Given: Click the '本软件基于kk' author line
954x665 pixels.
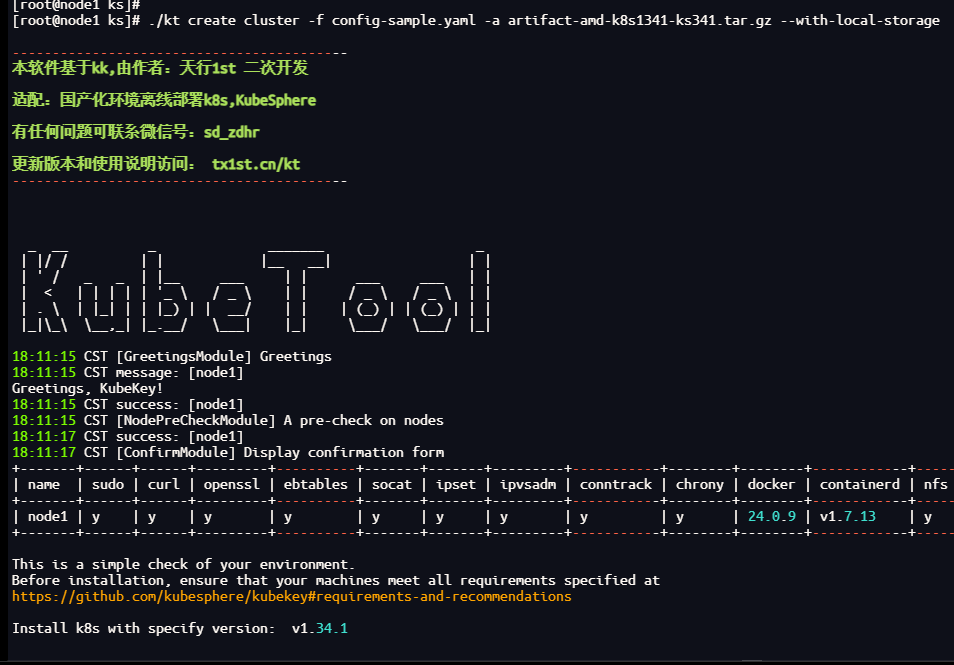Looking at the screenshot, I should pos(160,68).
